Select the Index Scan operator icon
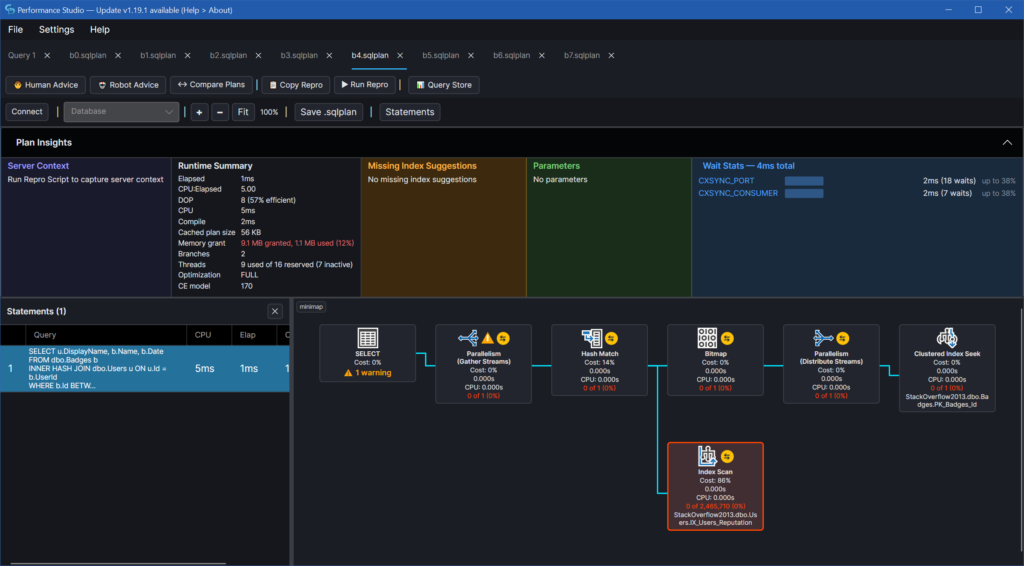1024x566 pixels. [707, 456]
